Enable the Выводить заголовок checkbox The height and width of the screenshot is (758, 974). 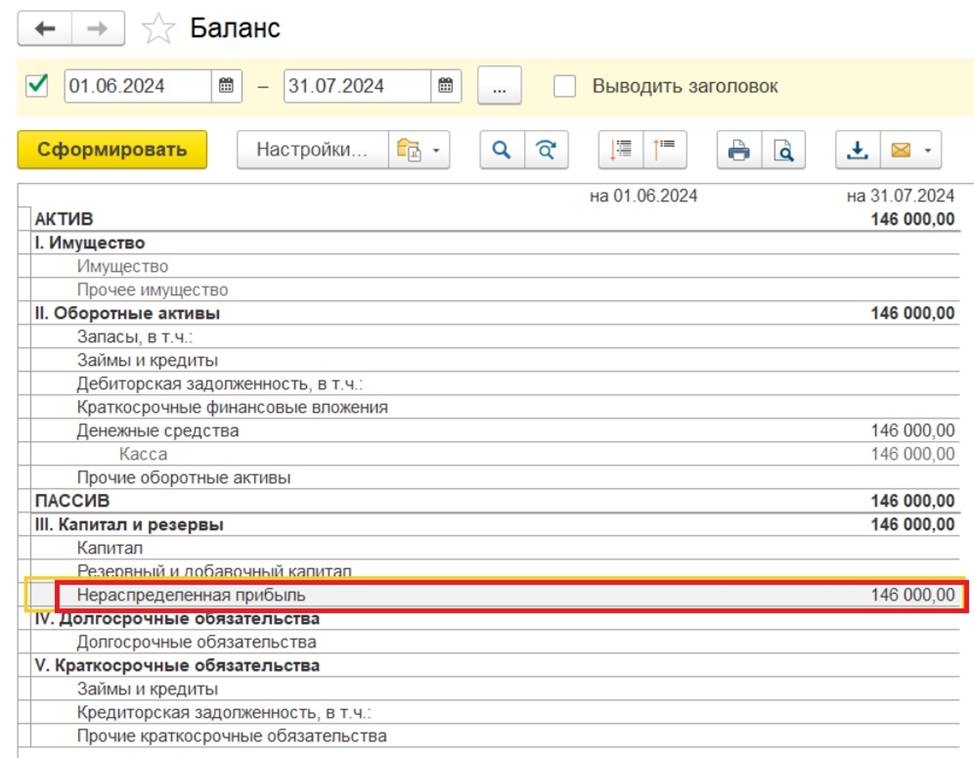click(565, 86)
